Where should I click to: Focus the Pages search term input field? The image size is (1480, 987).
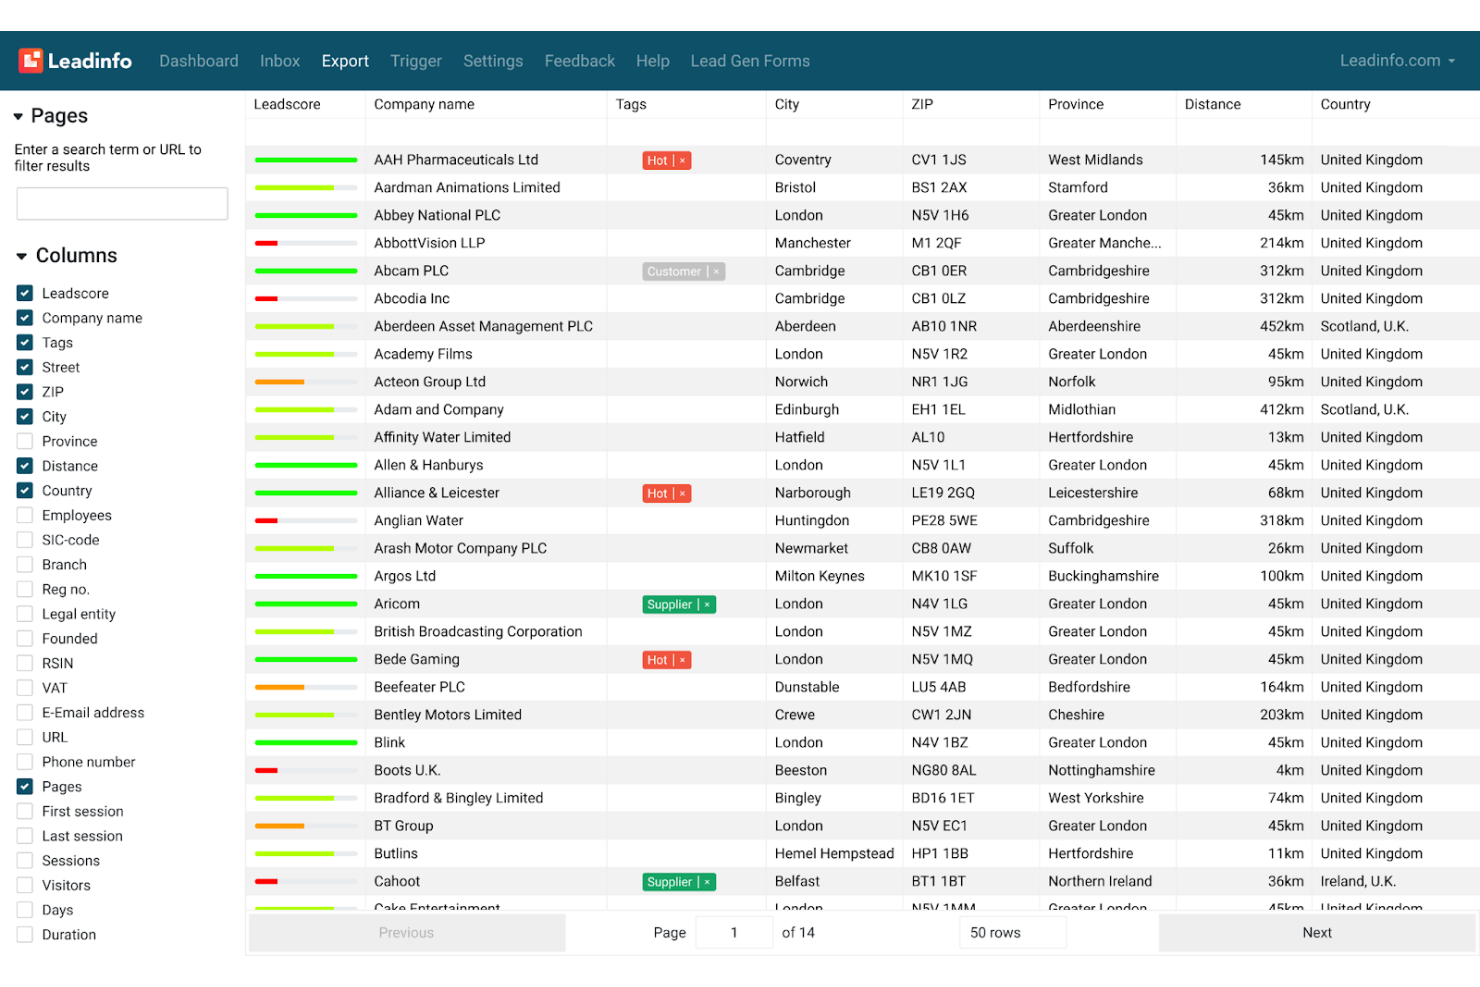pyautogui.click(x=122, y=203)
